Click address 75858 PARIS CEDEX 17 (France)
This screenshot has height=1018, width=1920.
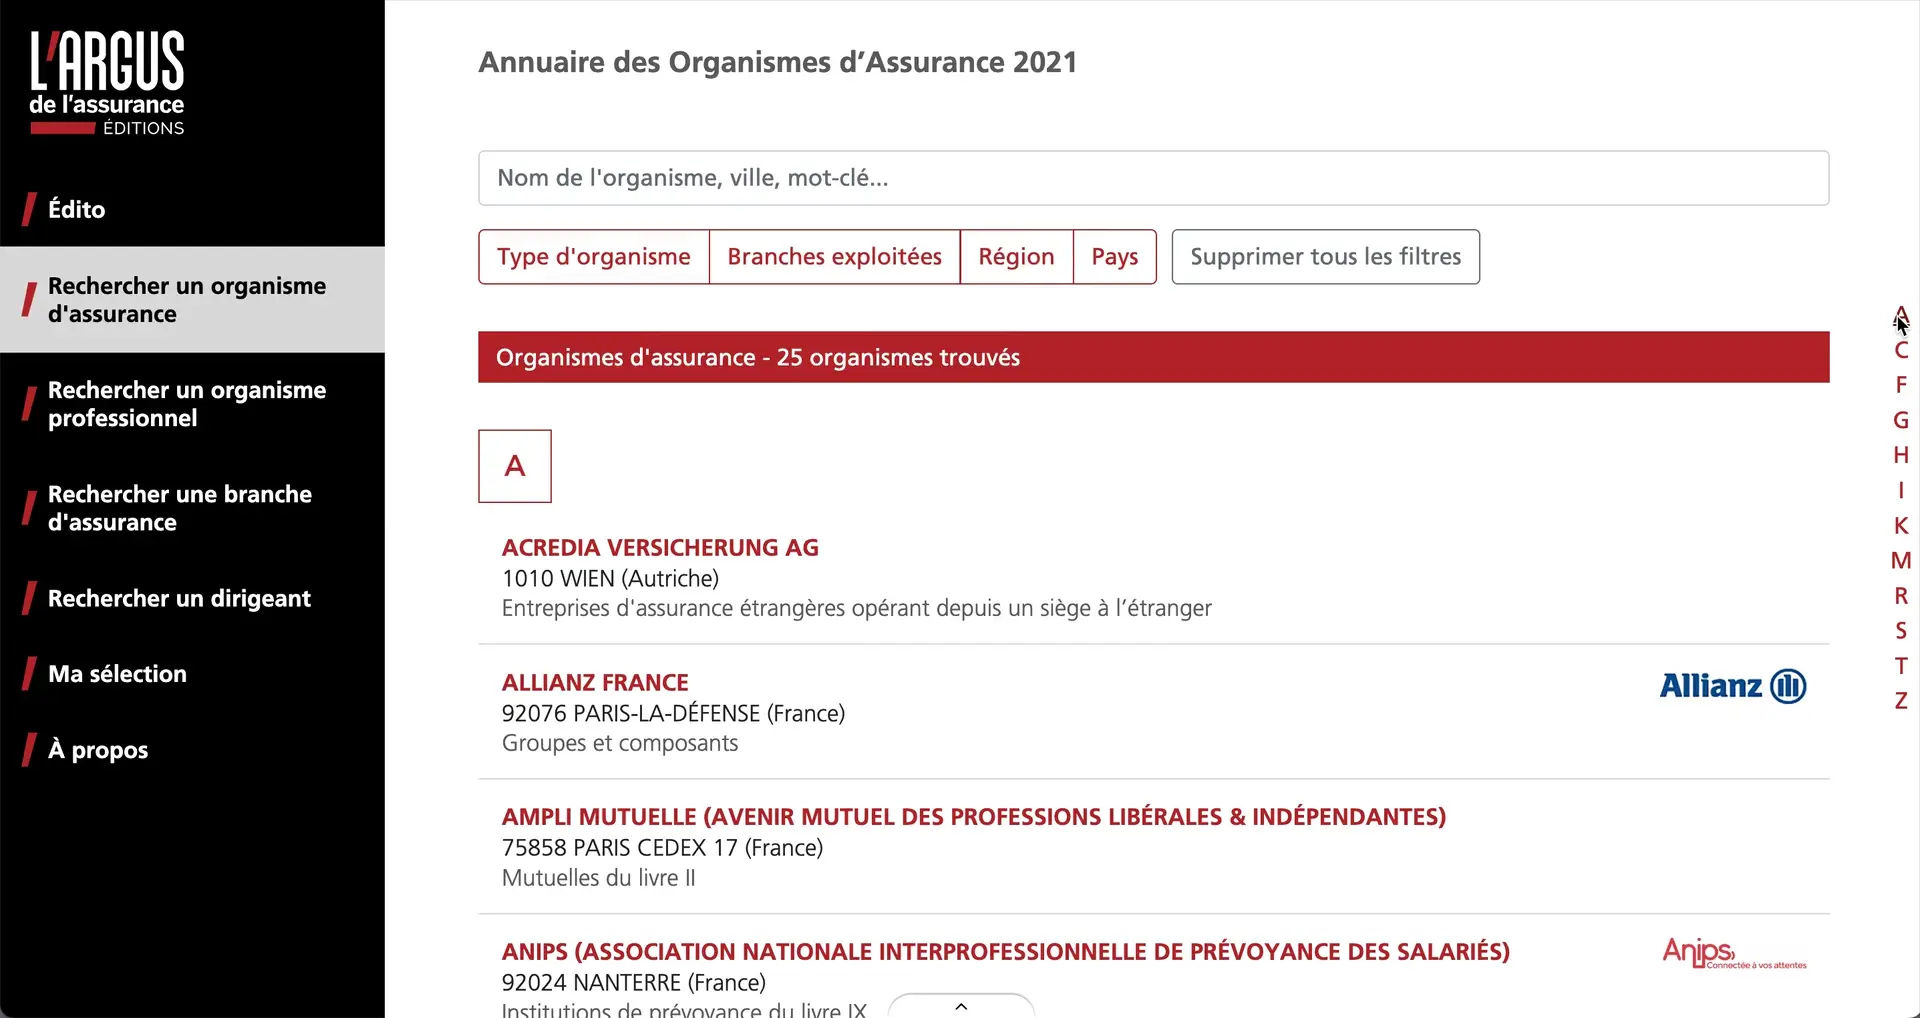[662, 848]
